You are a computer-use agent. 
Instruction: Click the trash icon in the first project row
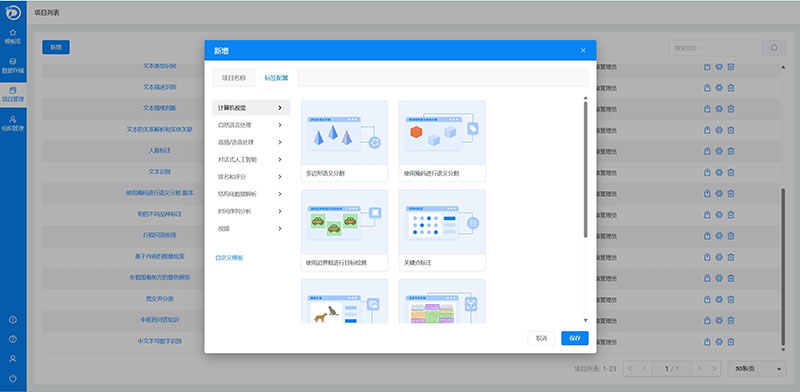pos(731,66)
